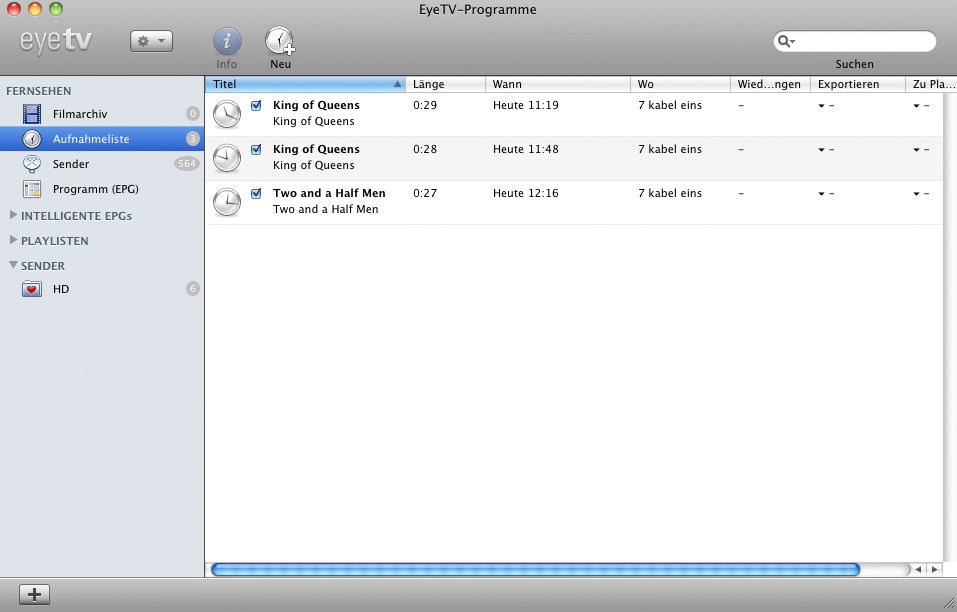Click the search magnifier dropdown icon

[x=786, y=41]
